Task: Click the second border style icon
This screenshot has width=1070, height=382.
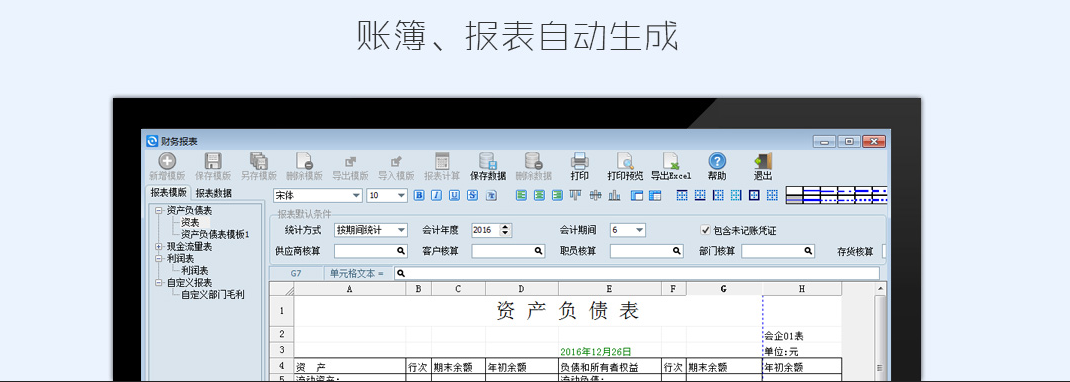Action: pos(700,195)
